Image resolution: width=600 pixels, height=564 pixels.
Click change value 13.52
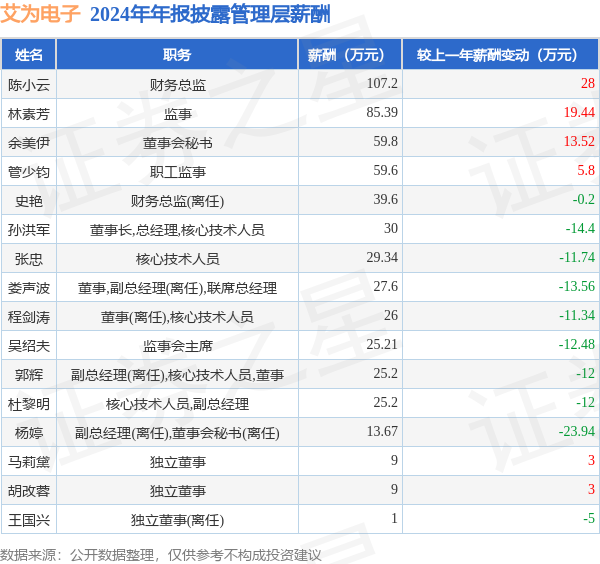click(x=579, y=141)
